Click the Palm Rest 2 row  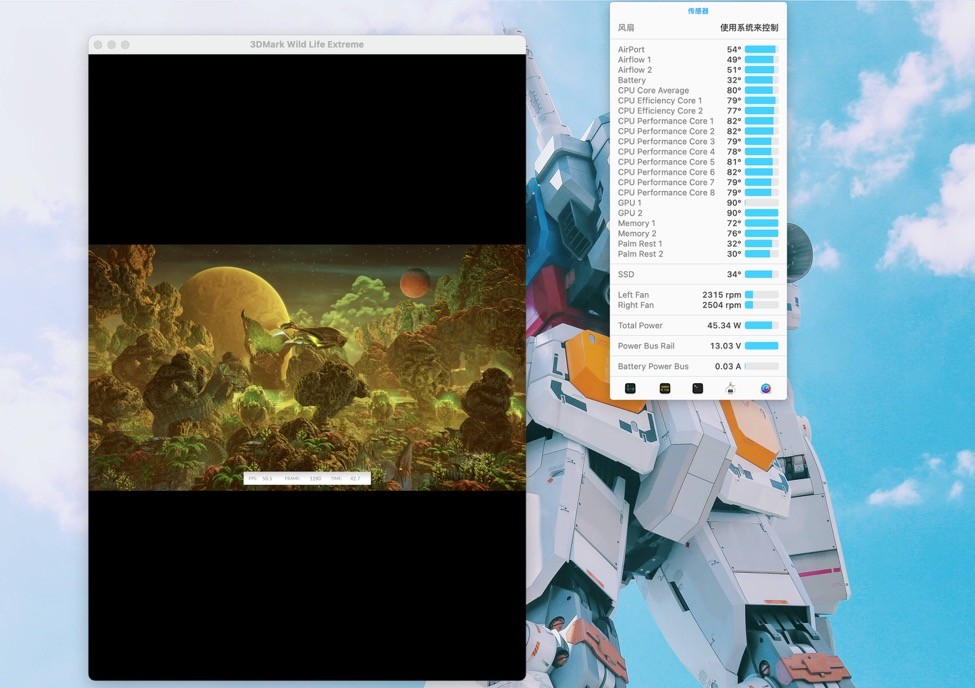coord(698,254)
